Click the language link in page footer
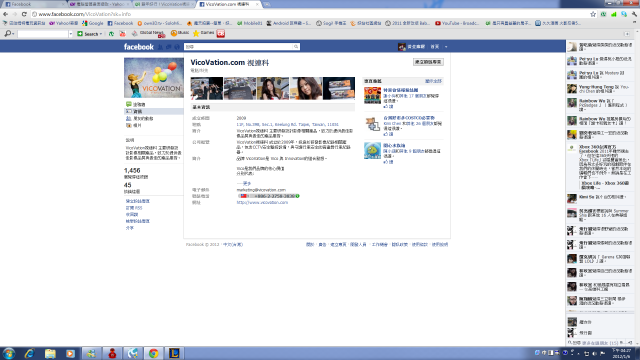The height and width of the screenshot is (360, 640). click(x=233, y=244)
